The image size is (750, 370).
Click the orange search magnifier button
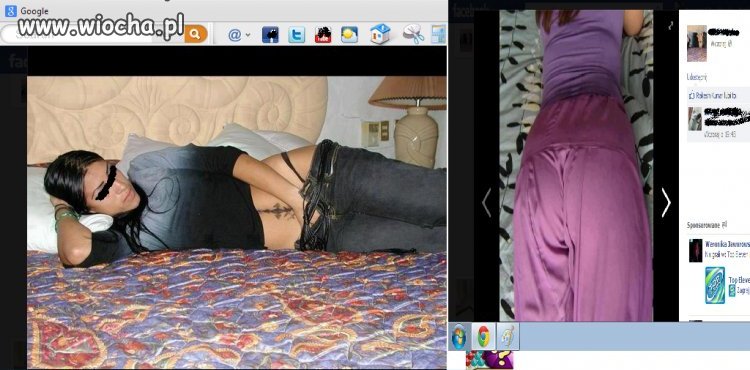pos(196,34)
